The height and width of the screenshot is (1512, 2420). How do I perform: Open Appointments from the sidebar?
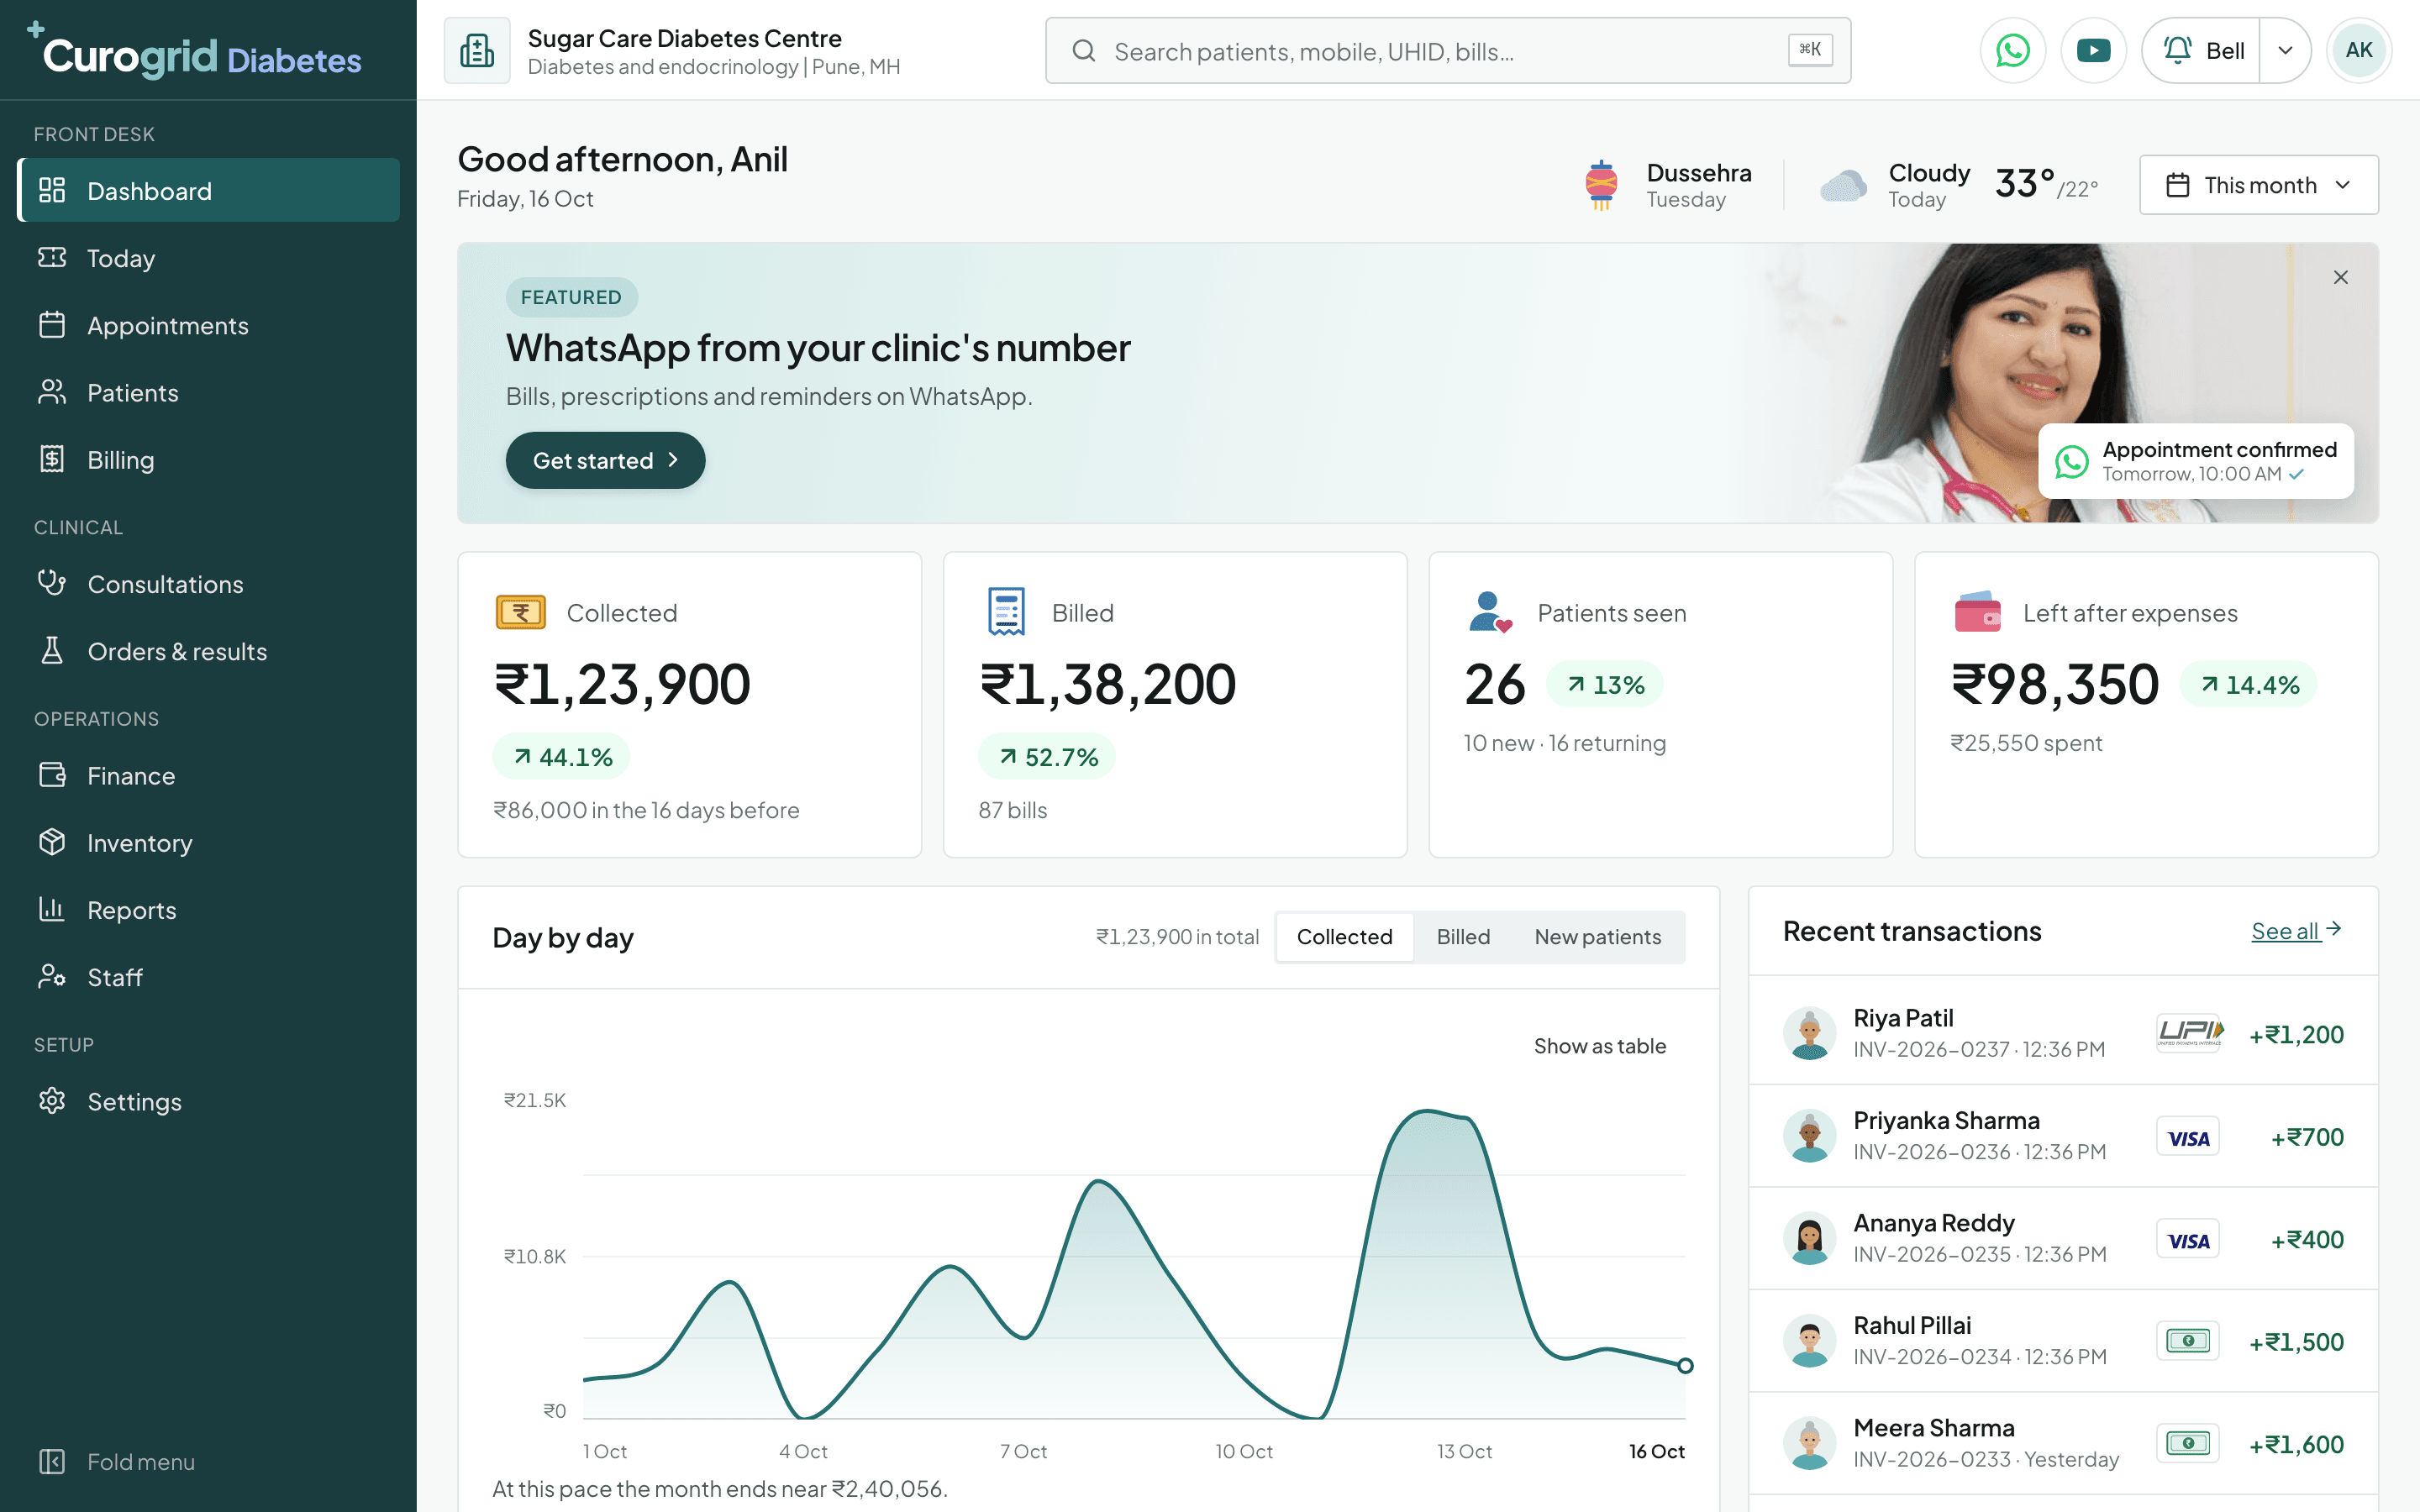[x=209, y=325]
